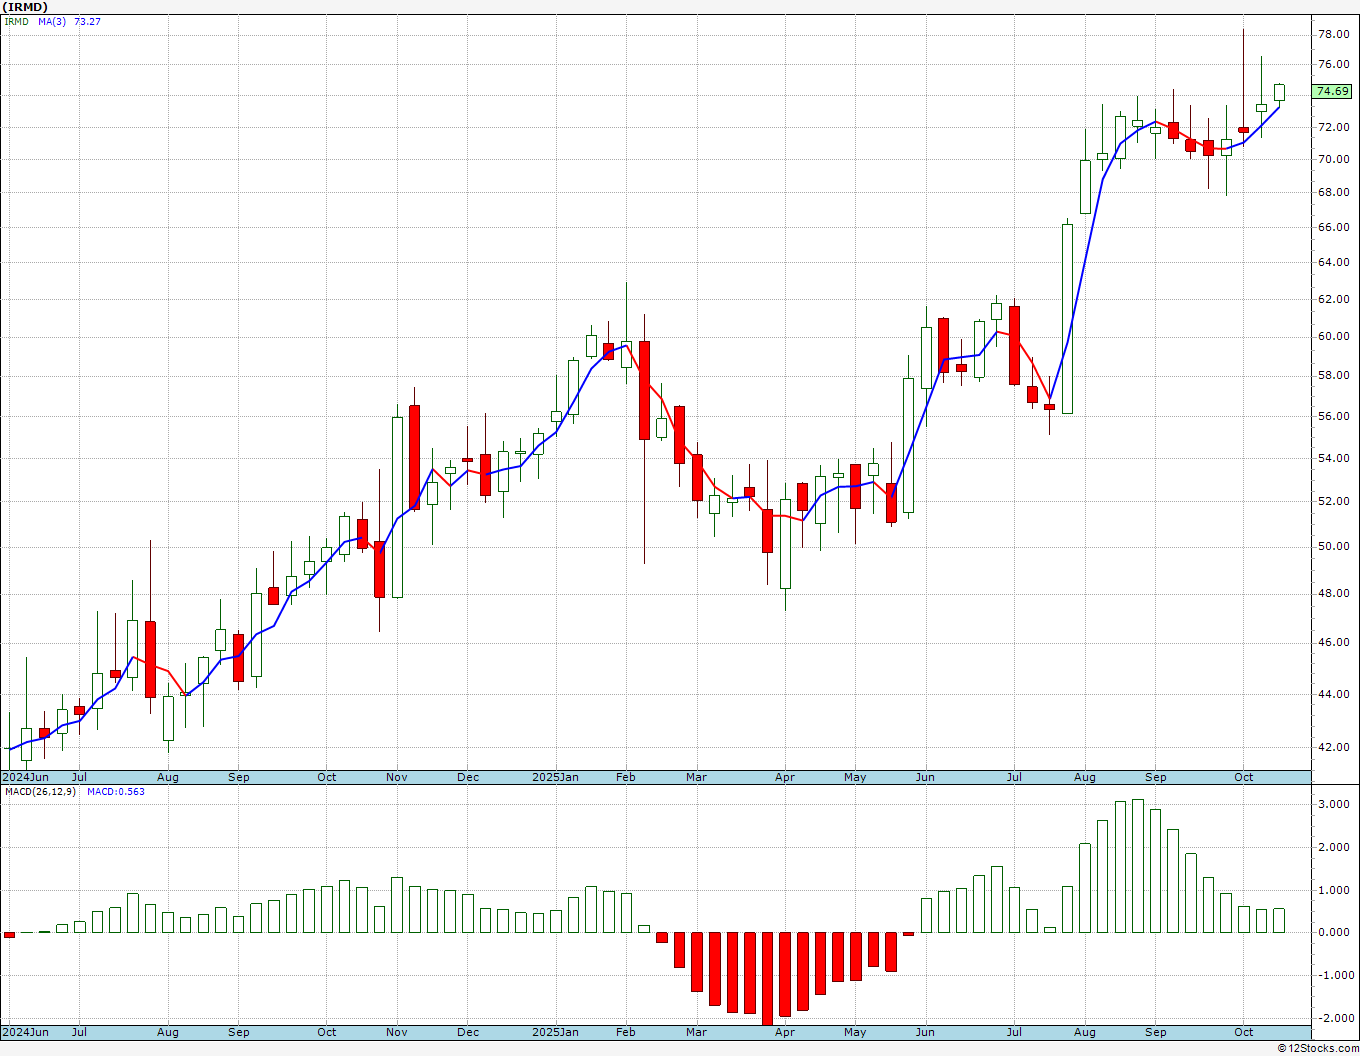Viewport: 1360px width, 1056px height.
Task: Select May on the MACD panel time axis
Action: tap(855, 1032)
